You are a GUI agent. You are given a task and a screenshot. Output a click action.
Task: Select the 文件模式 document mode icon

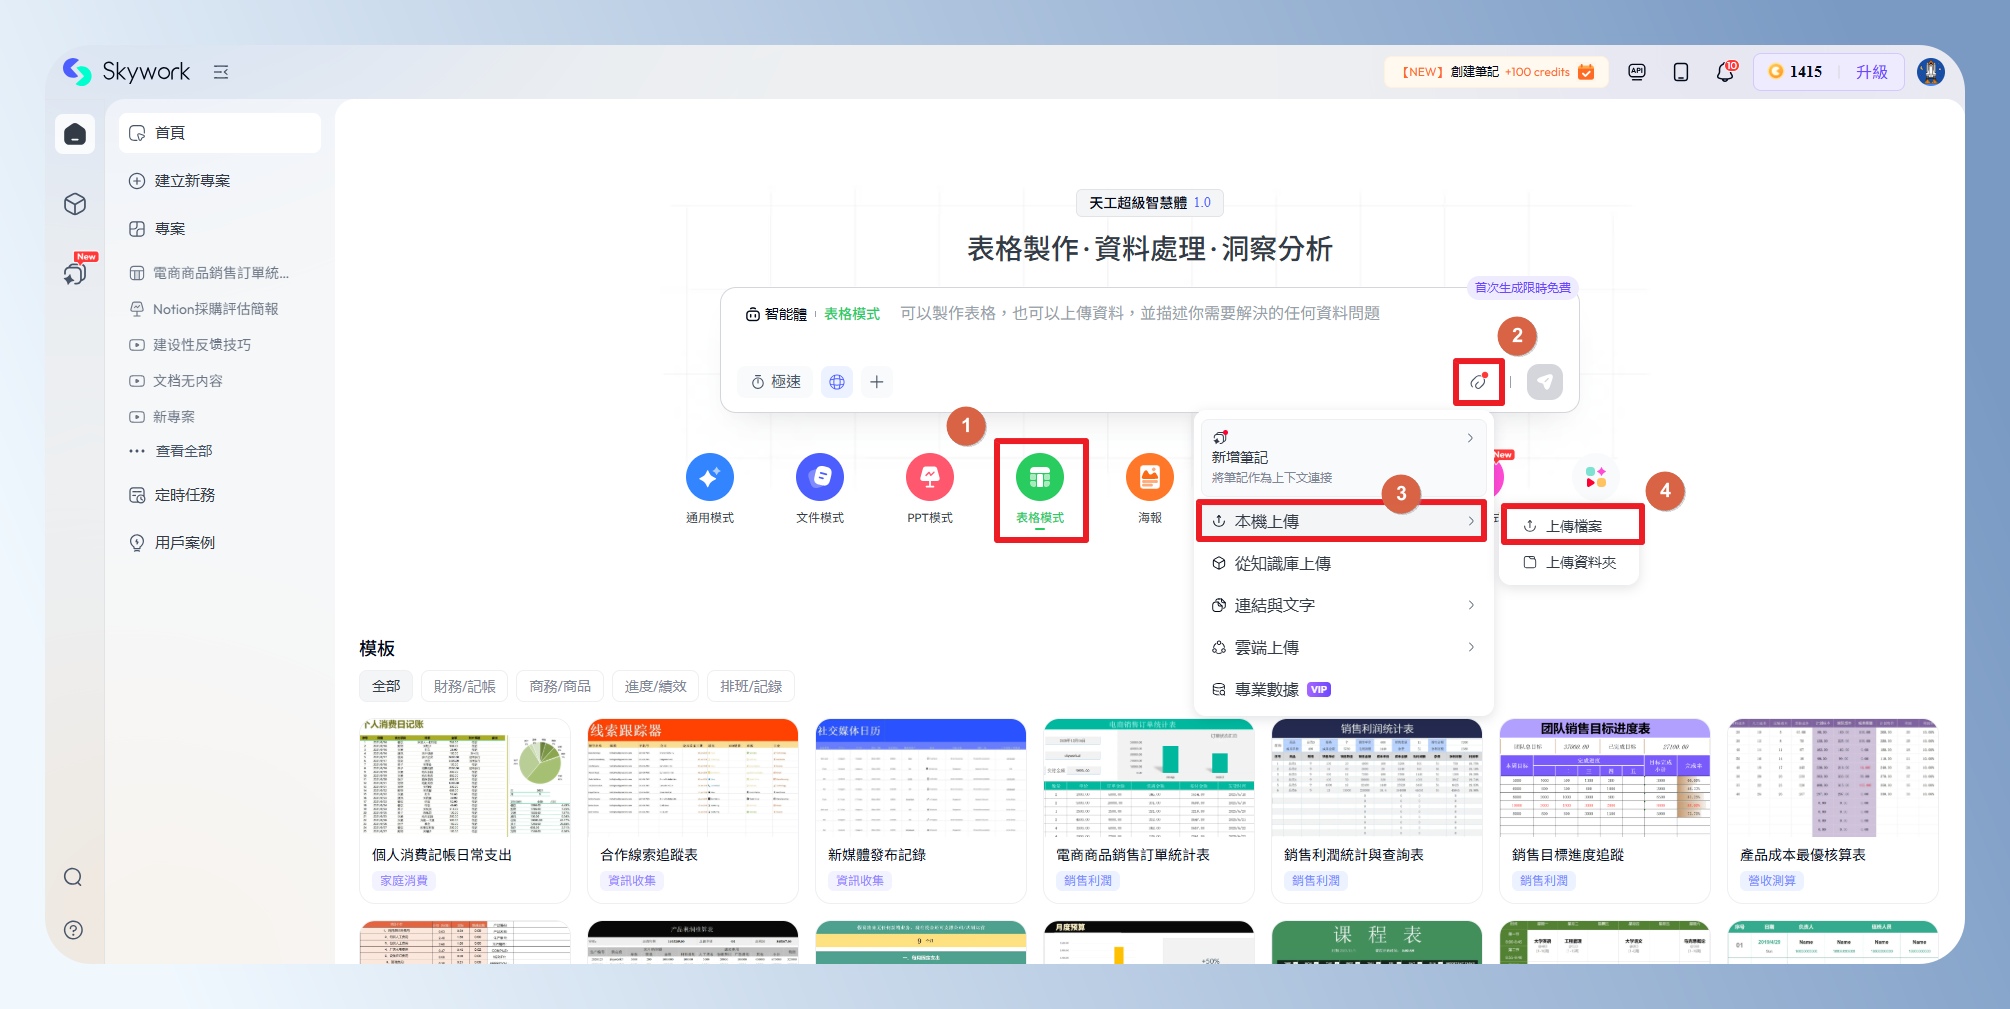pyautogui.click(x=819, y=478)
